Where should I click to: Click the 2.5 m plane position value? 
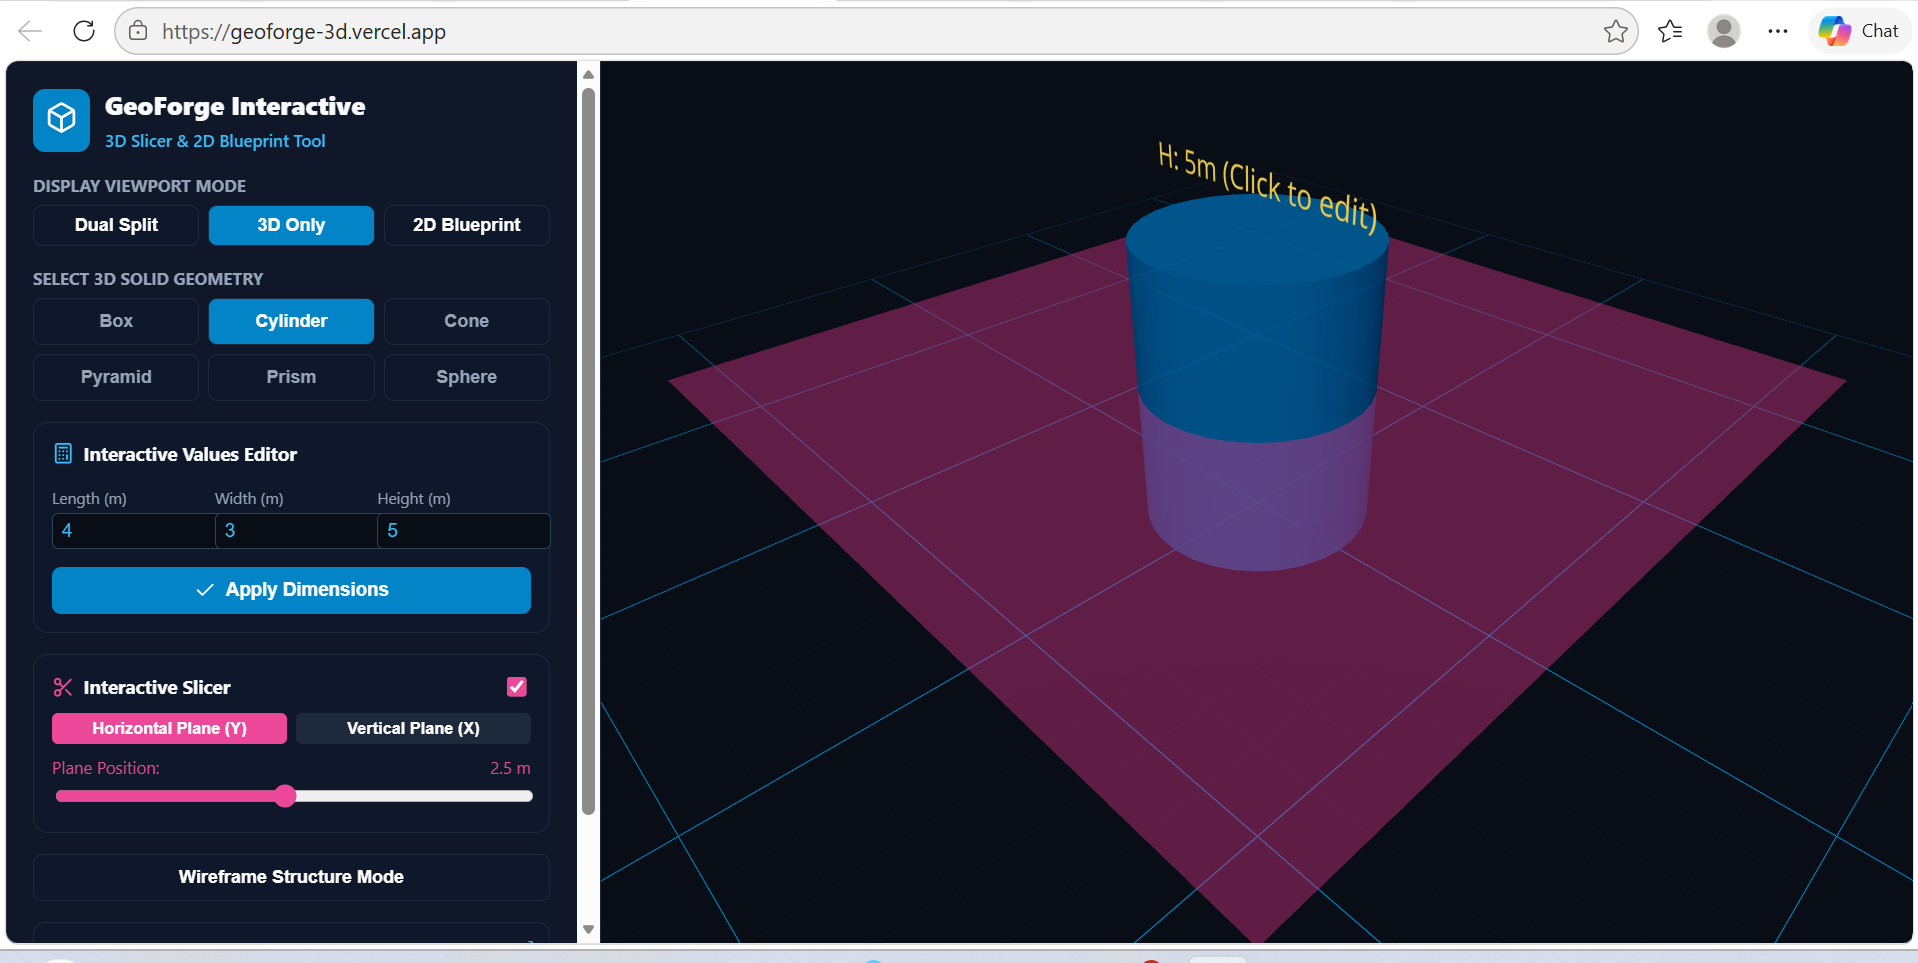[x=510, y=768]
